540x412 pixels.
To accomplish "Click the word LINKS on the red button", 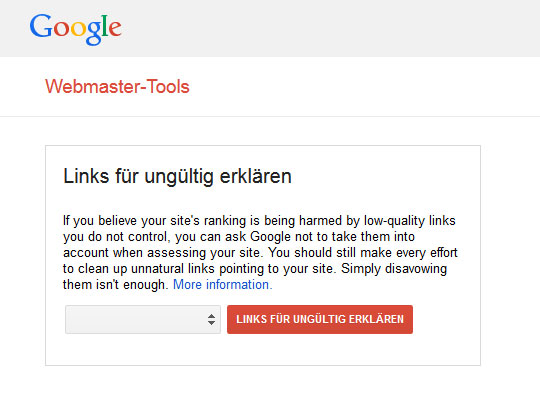I will 251,319.
